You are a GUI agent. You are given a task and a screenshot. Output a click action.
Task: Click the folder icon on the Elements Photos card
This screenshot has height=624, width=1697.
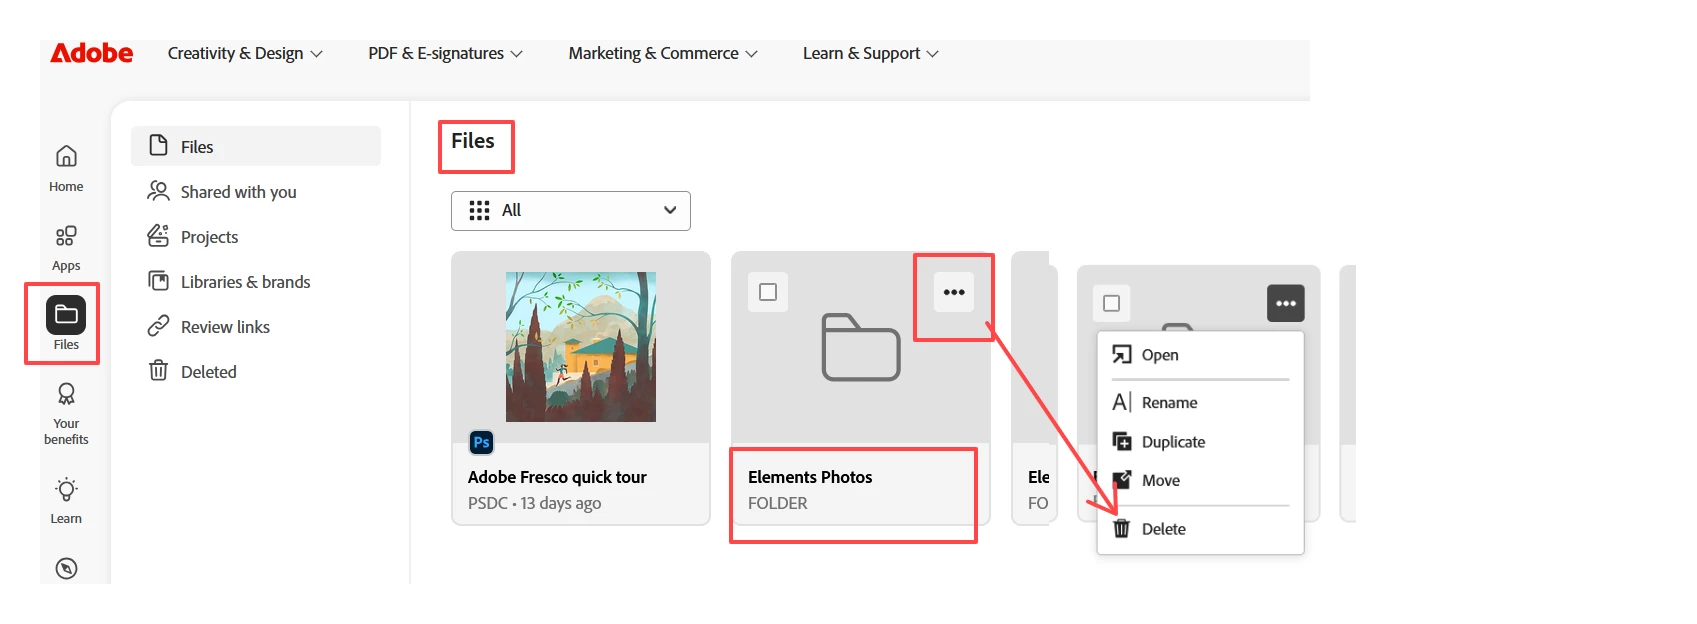tap(861, 347)
